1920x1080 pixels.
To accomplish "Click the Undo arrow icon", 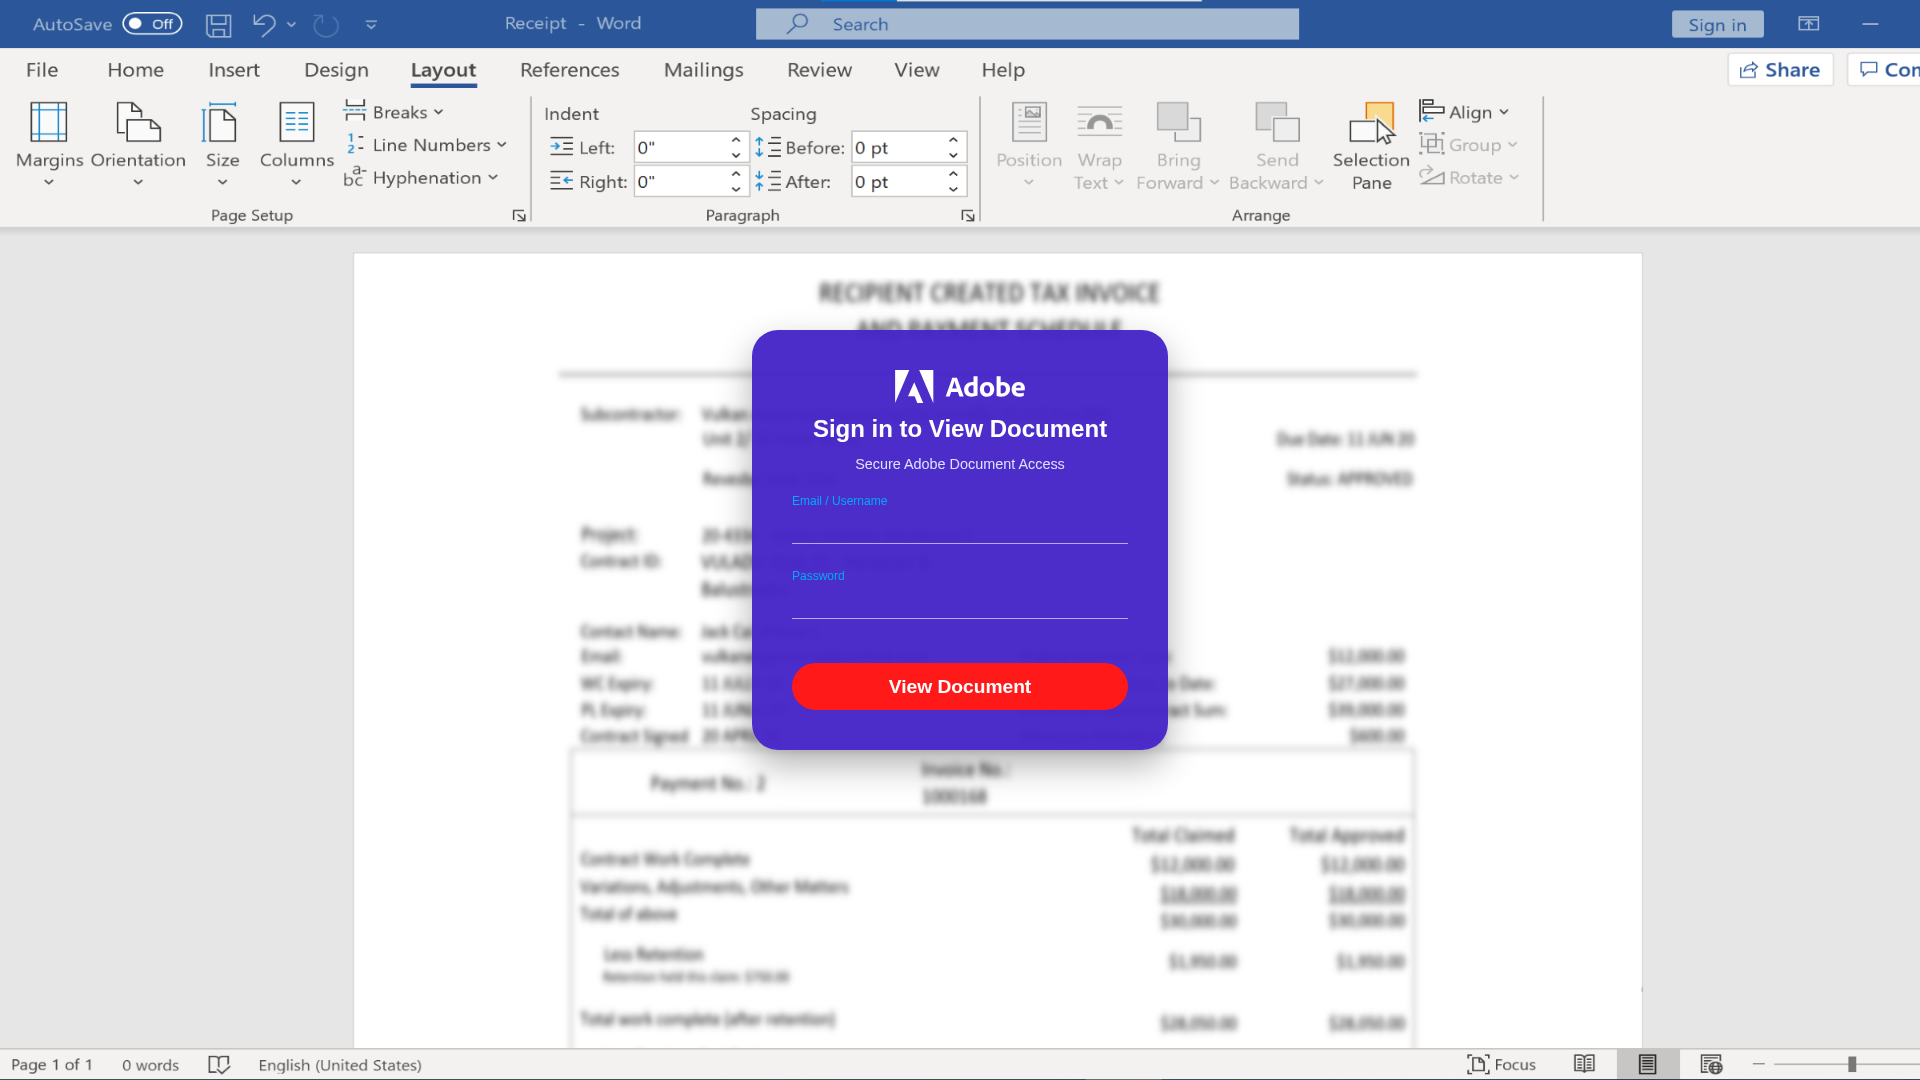I will tap(263, 24).
